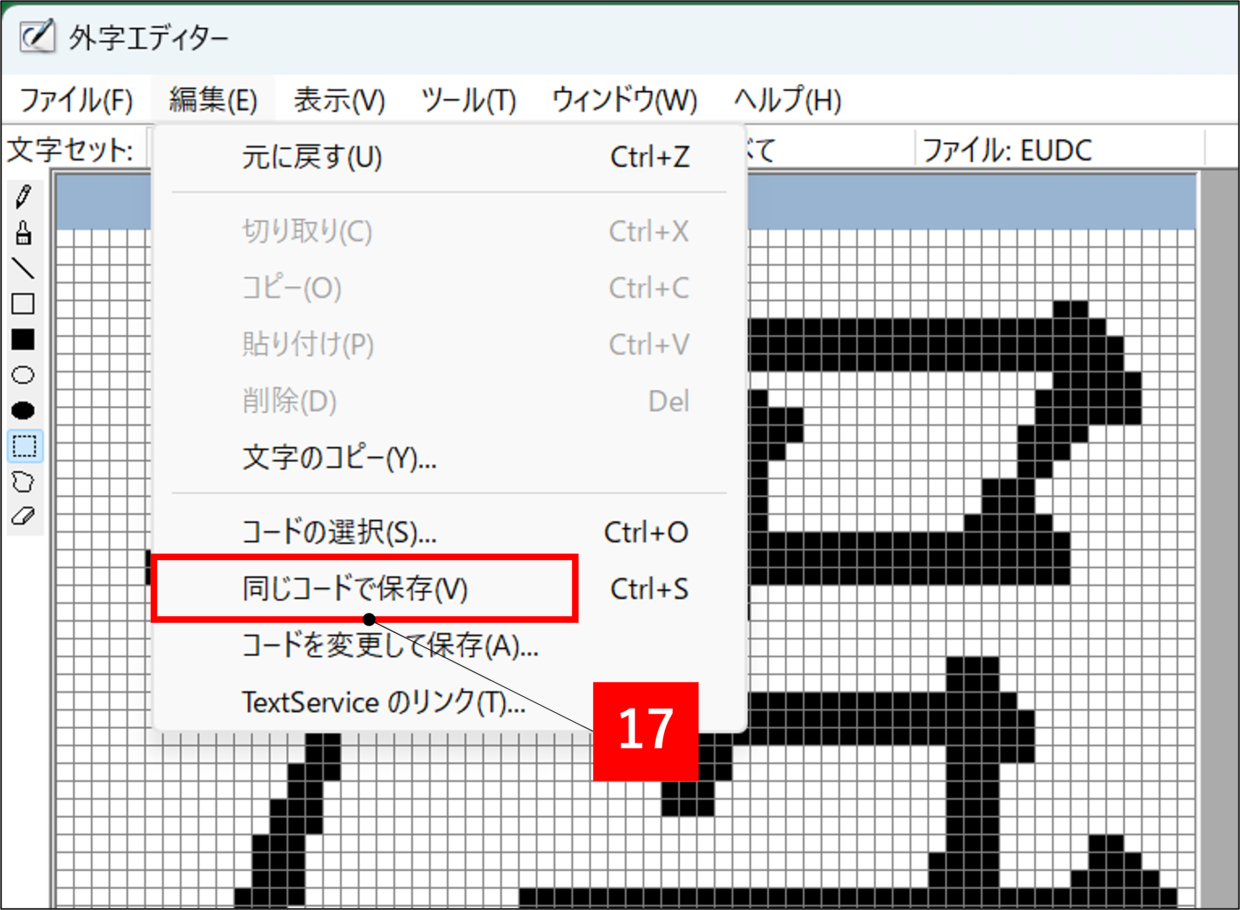
Task: Open the ウィンドウ(W) menu
Action: [x=624, y=100]
